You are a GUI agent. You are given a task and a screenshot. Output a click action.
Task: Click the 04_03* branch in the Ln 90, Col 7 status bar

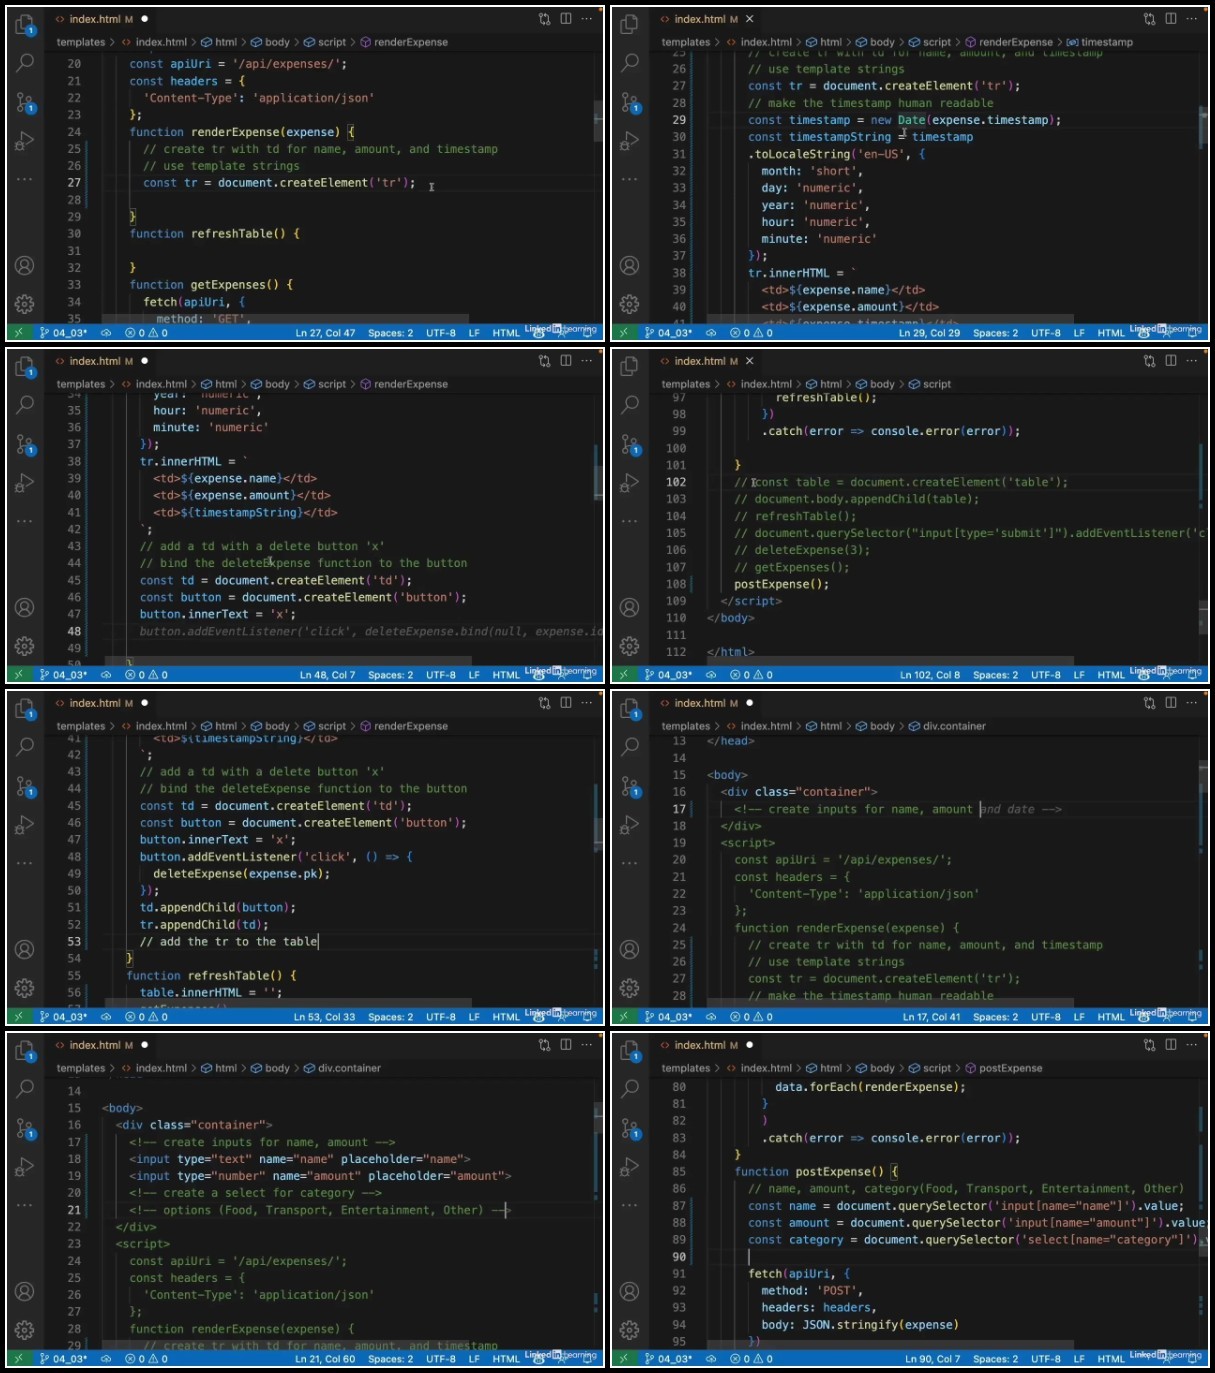tap(669, 1359)
